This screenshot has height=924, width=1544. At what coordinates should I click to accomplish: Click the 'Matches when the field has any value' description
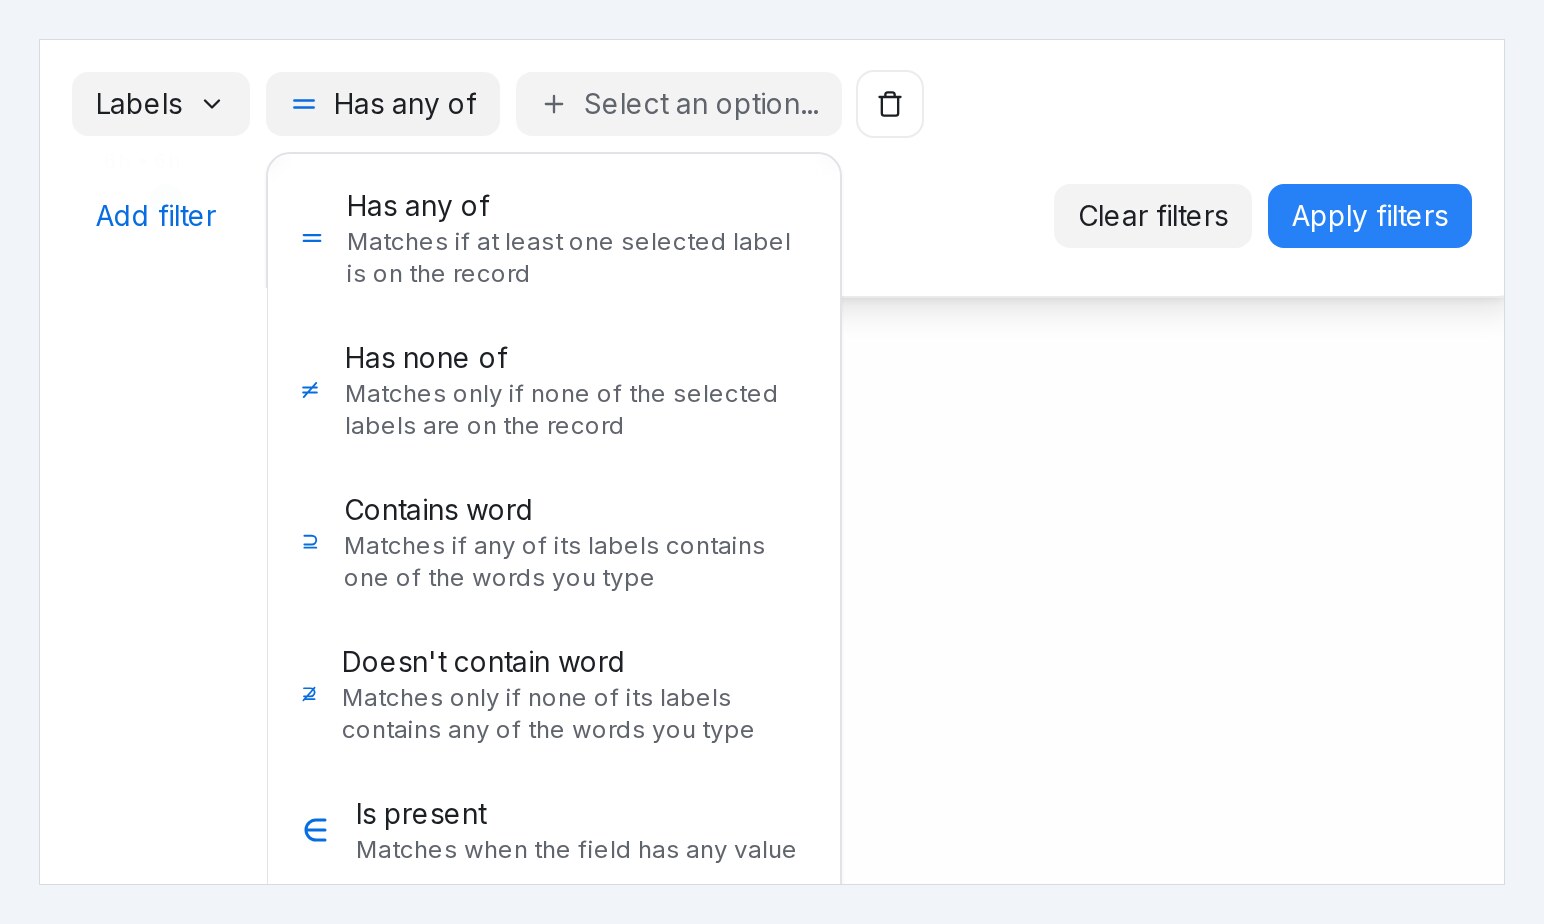(576, 850)
